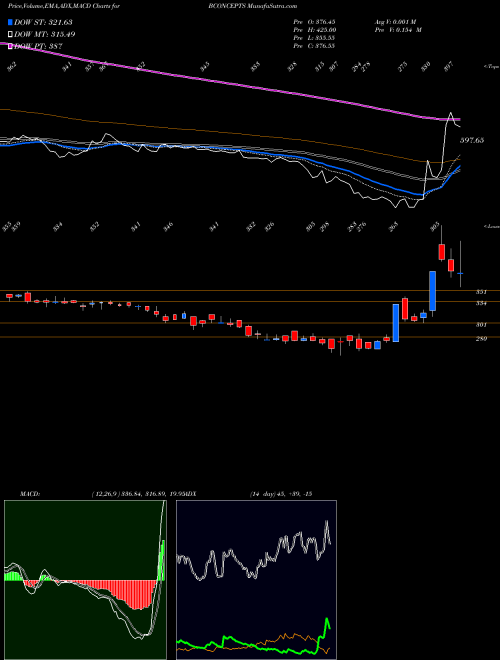Click the 'Pre L: 355.55' value
500x660 pixels.
tap(314, 38)
